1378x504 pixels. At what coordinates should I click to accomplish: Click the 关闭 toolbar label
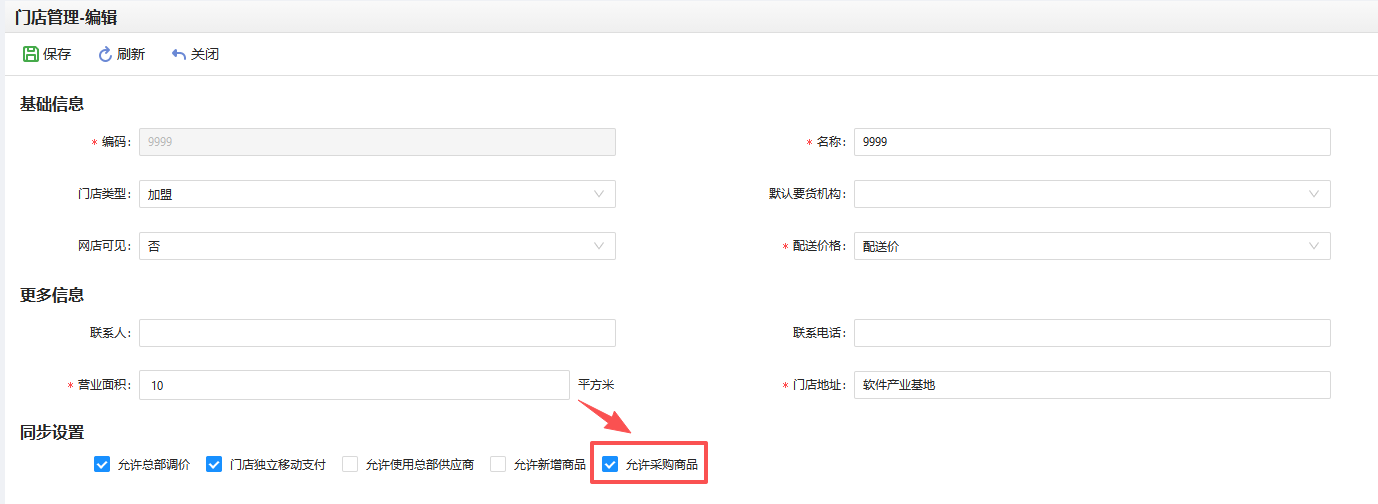(x=205, y=54)
